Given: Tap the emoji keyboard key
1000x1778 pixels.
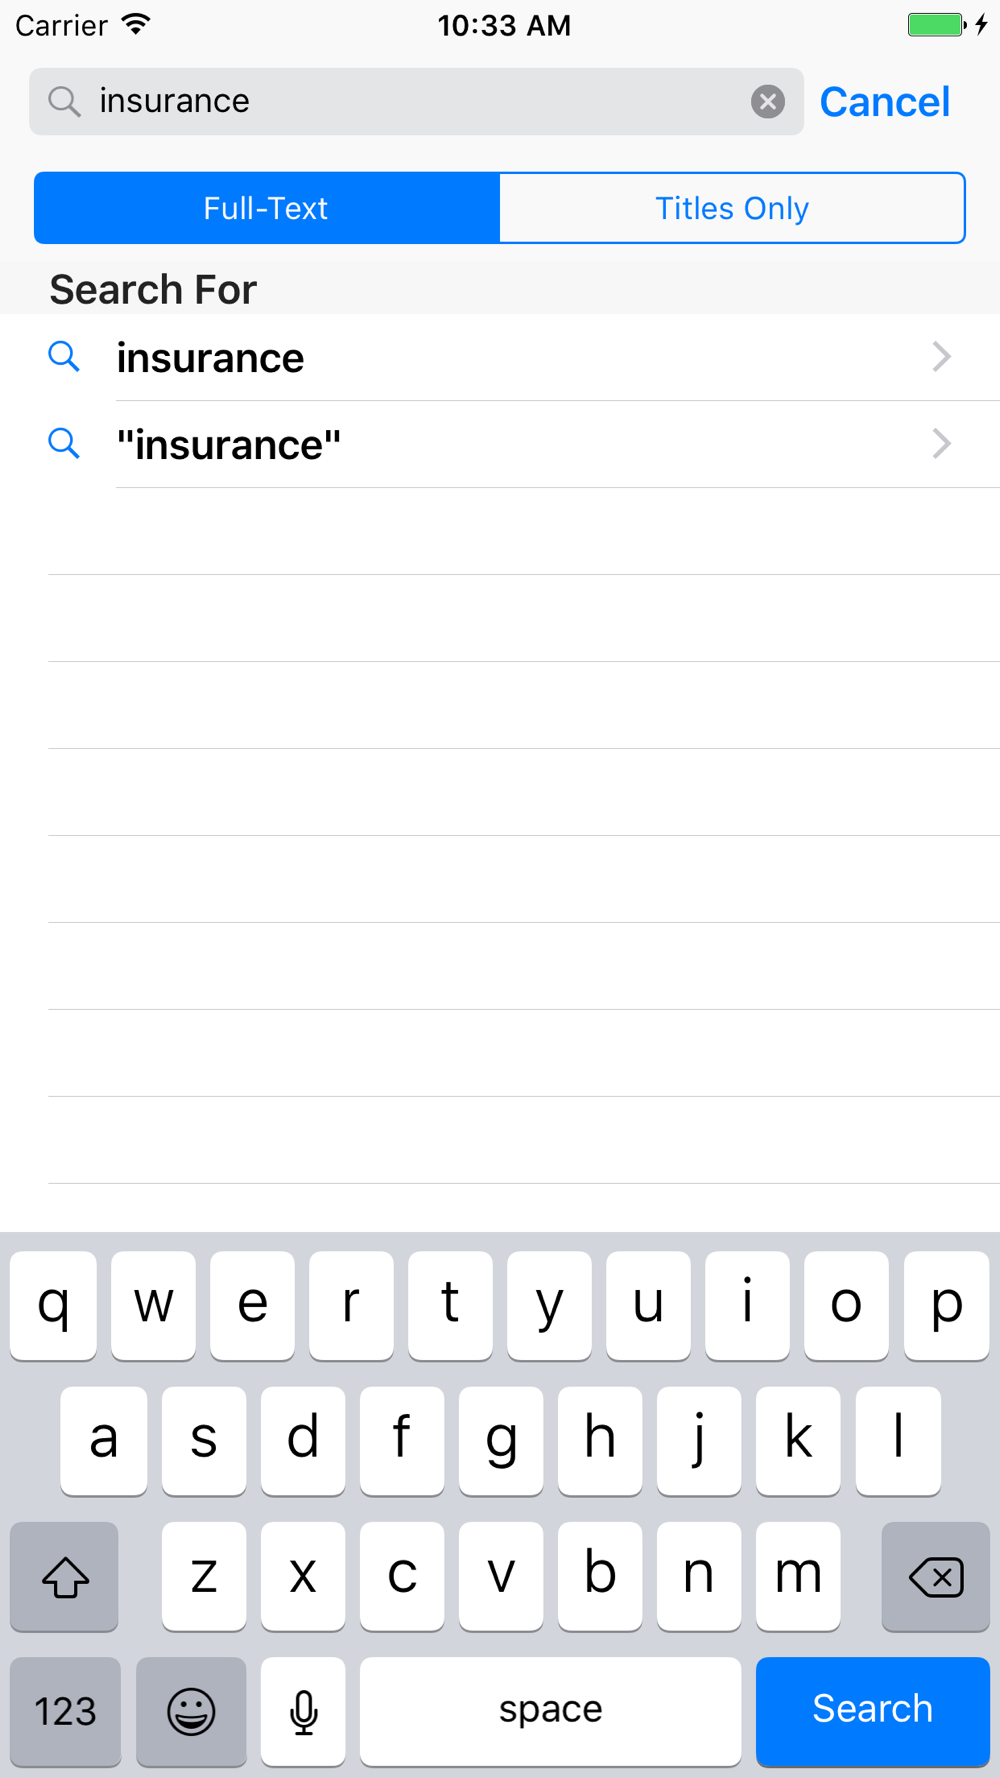Looking at the screenshot, I should 191,1711.
